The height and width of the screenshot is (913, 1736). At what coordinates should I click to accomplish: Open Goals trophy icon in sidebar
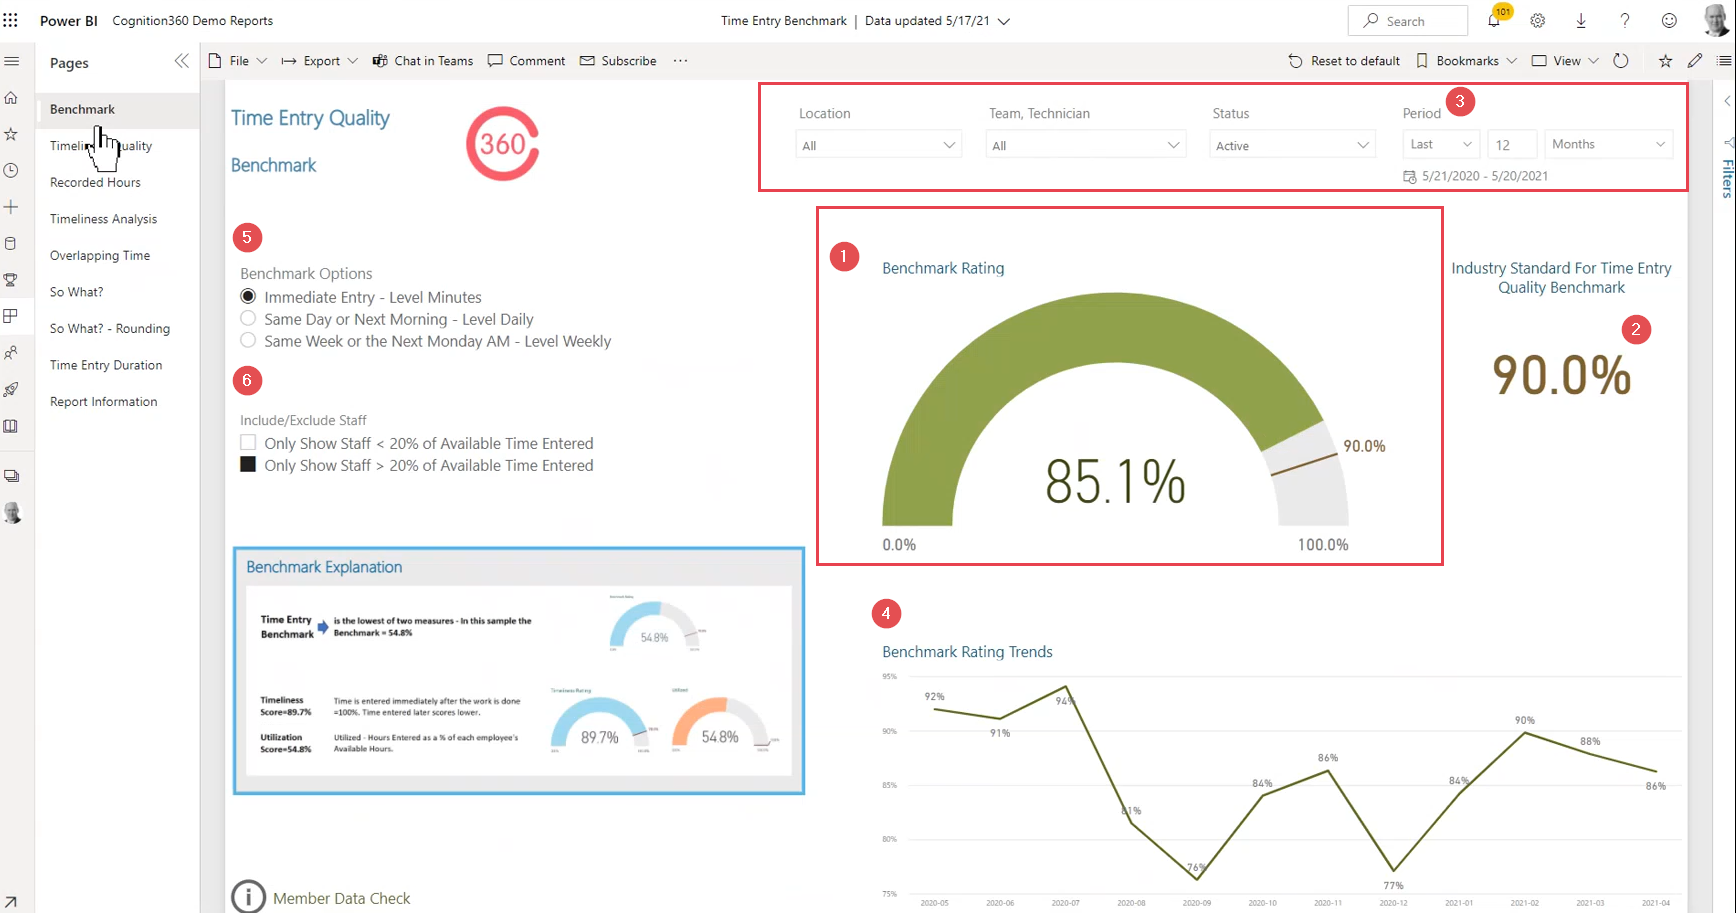click(x=12, y=280)
